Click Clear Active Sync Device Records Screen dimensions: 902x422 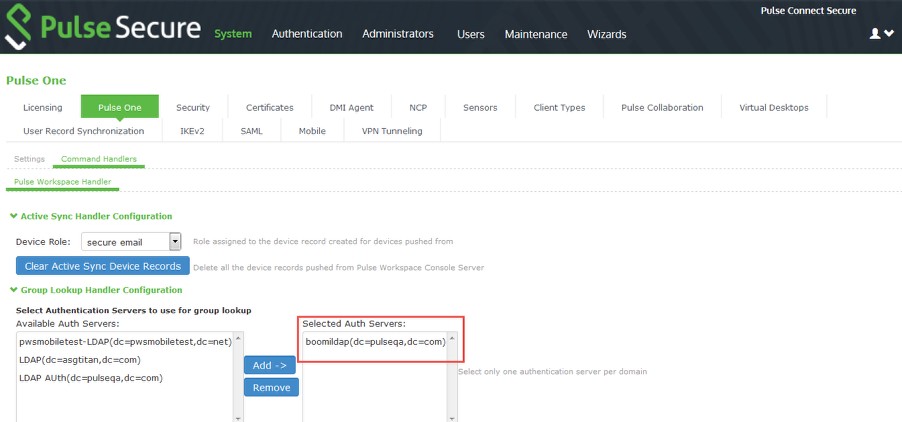[x=103, y=266]
